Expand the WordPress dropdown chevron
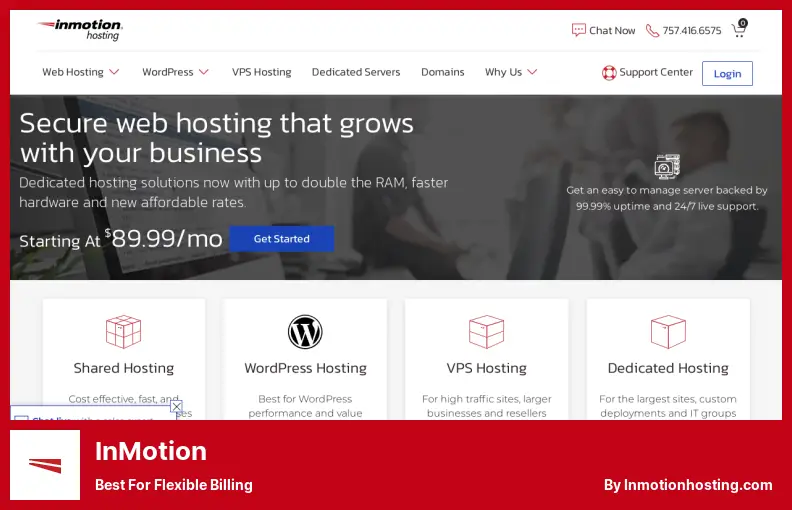Viewport: 792px width, 510px height. point(204,72)
